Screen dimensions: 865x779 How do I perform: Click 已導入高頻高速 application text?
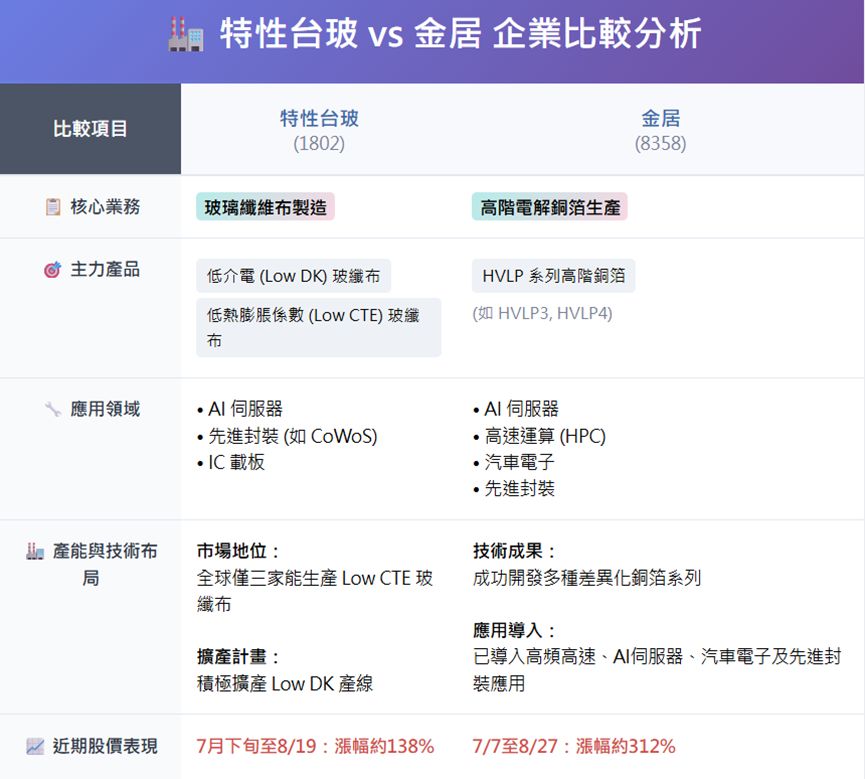coord(657,670)
